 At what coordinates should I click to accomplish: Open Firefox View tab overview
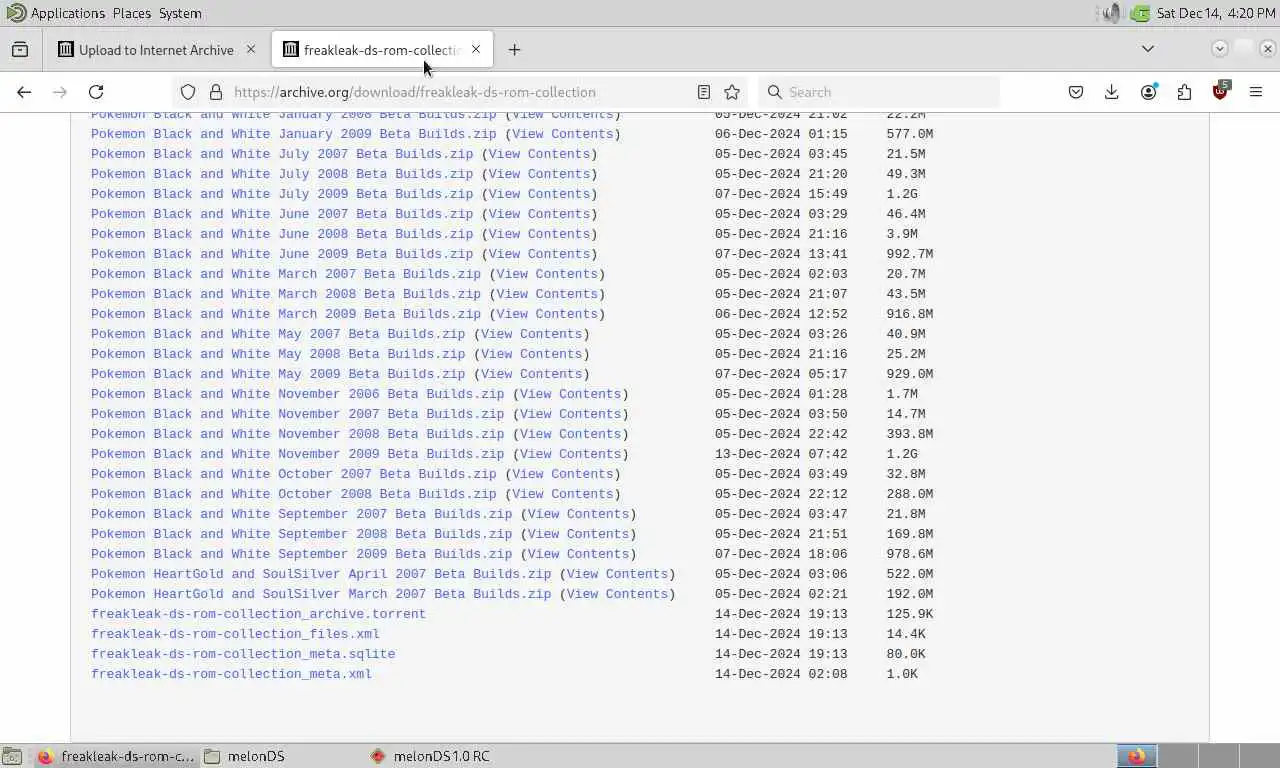[20, 49]
